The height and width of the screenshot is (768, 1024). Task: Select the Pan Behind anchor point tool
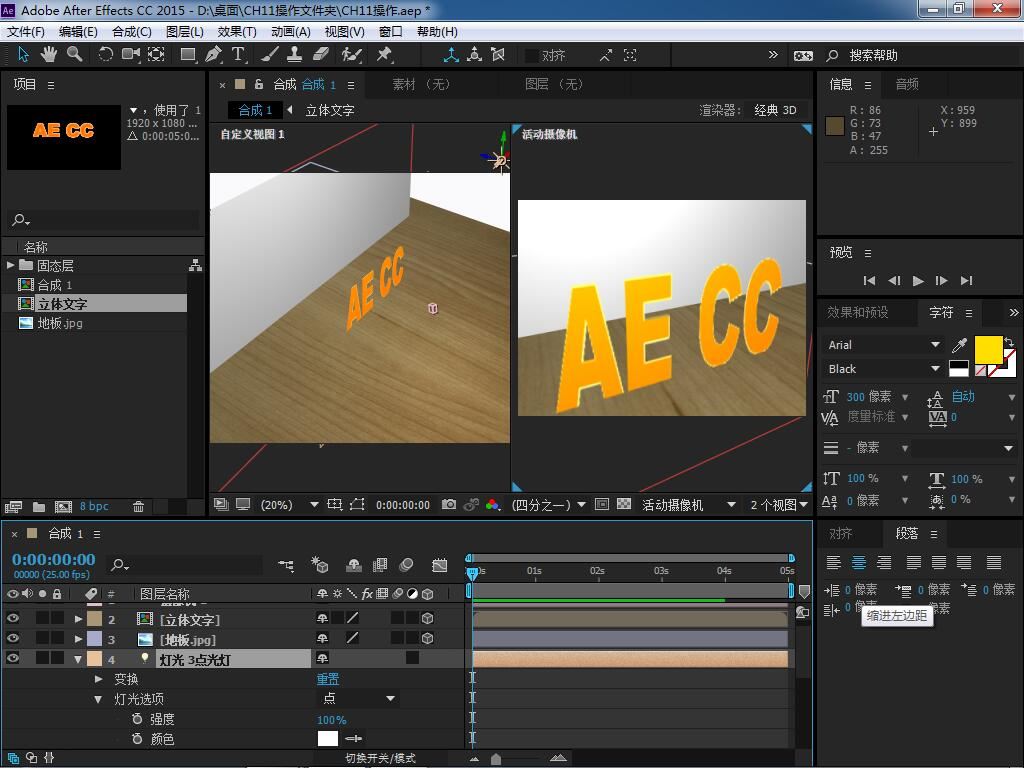[157, 55]
